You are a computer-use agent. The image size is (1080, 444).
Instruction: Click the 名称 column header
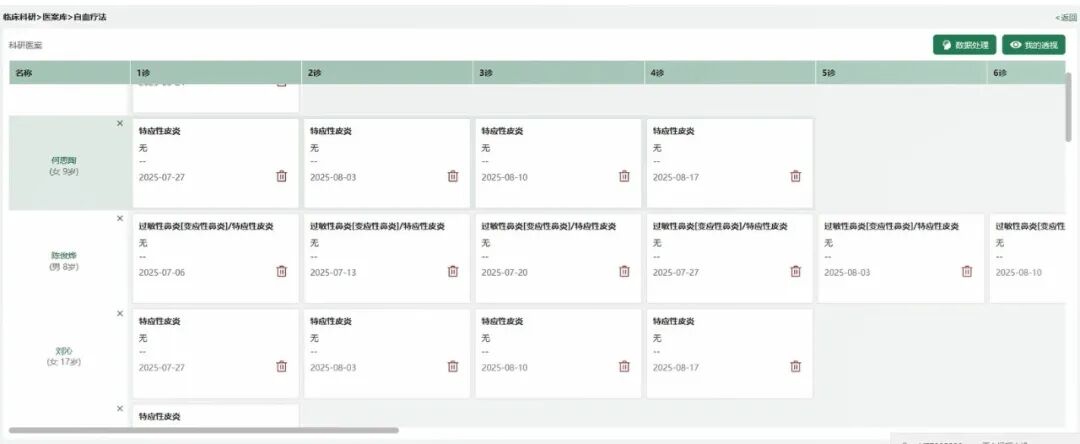[x=70, y=72]
